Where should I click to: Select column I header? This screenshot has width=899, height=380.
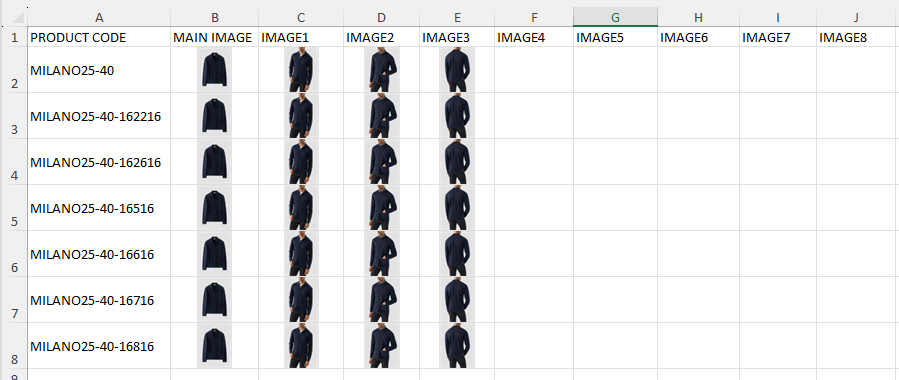[778, 18]
